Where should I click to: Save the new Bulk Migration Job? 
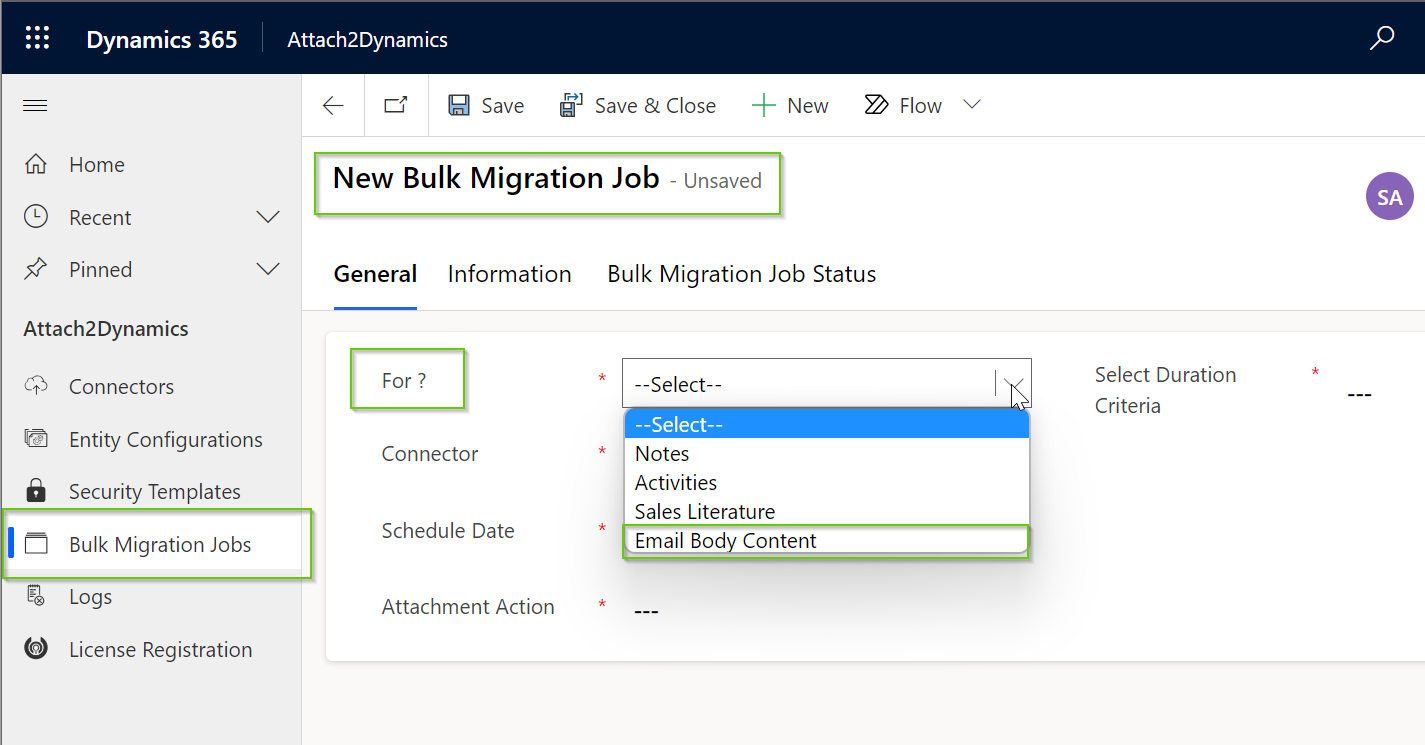[486, 104]
